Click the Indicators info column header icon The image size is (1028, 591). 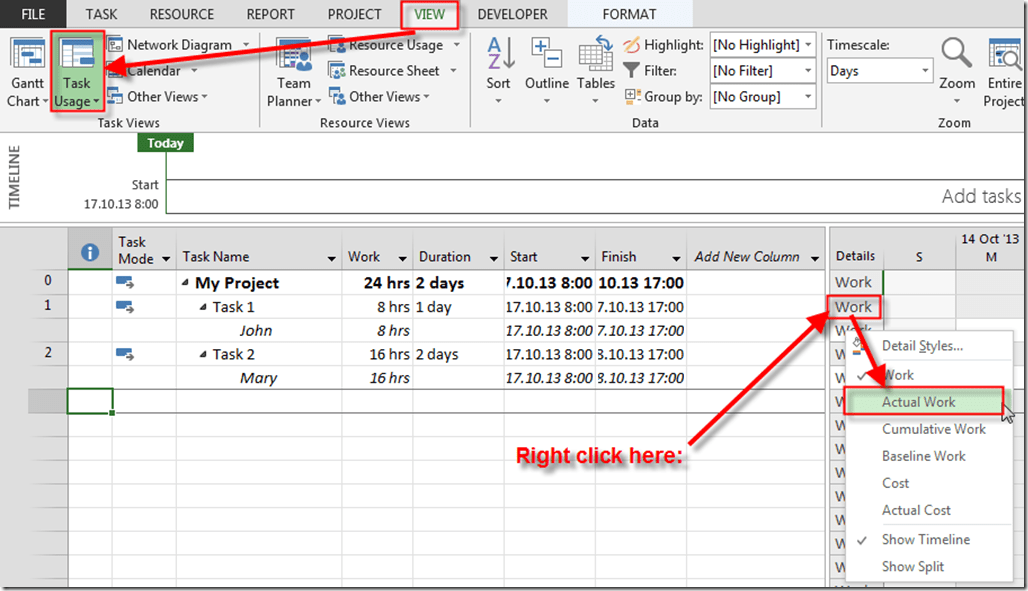[x=90, y=254]
